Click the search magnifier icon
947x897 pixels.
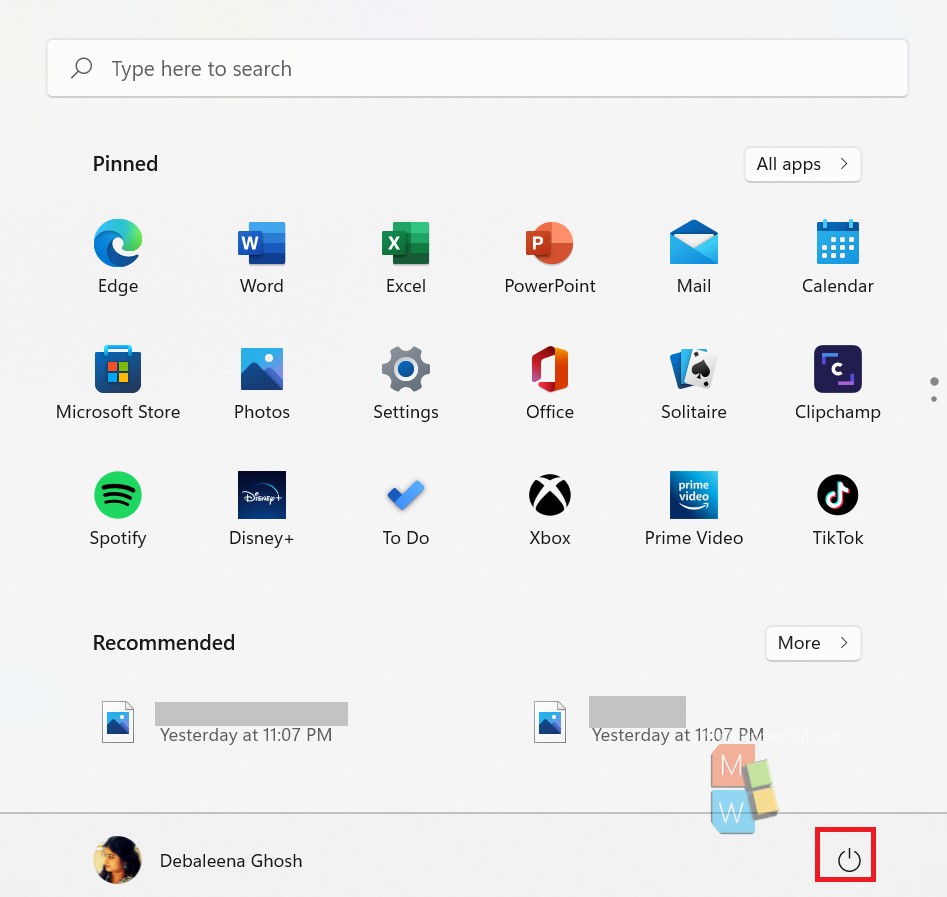pos(82,68)
